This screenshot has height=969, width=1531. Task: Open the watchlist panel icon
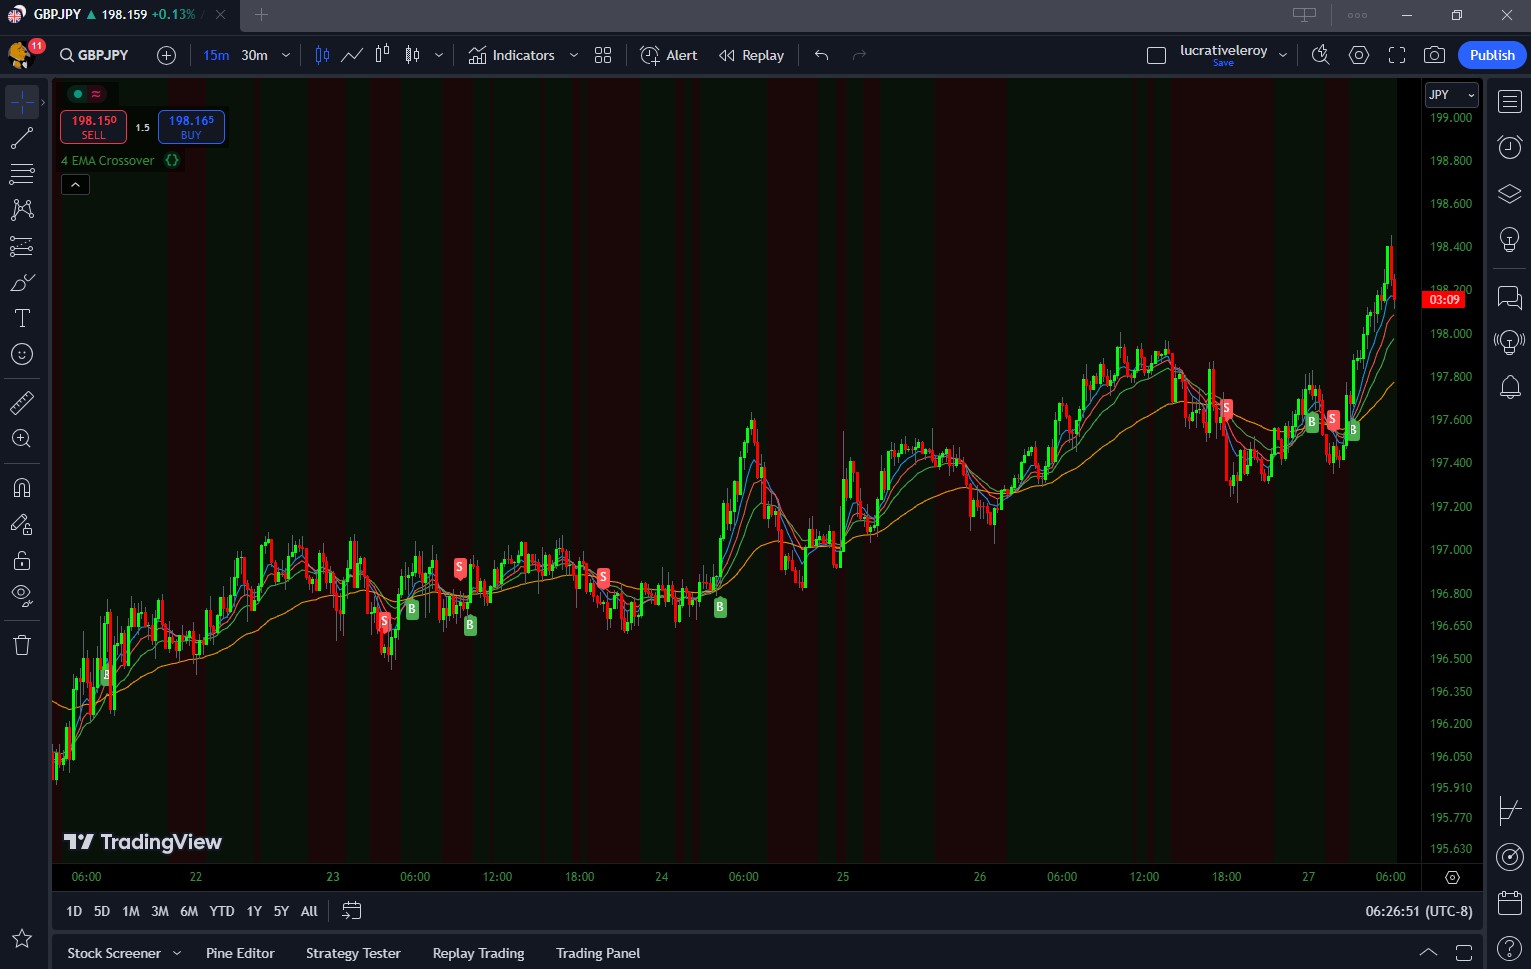pyautogui.click(x=1509, y=102)
